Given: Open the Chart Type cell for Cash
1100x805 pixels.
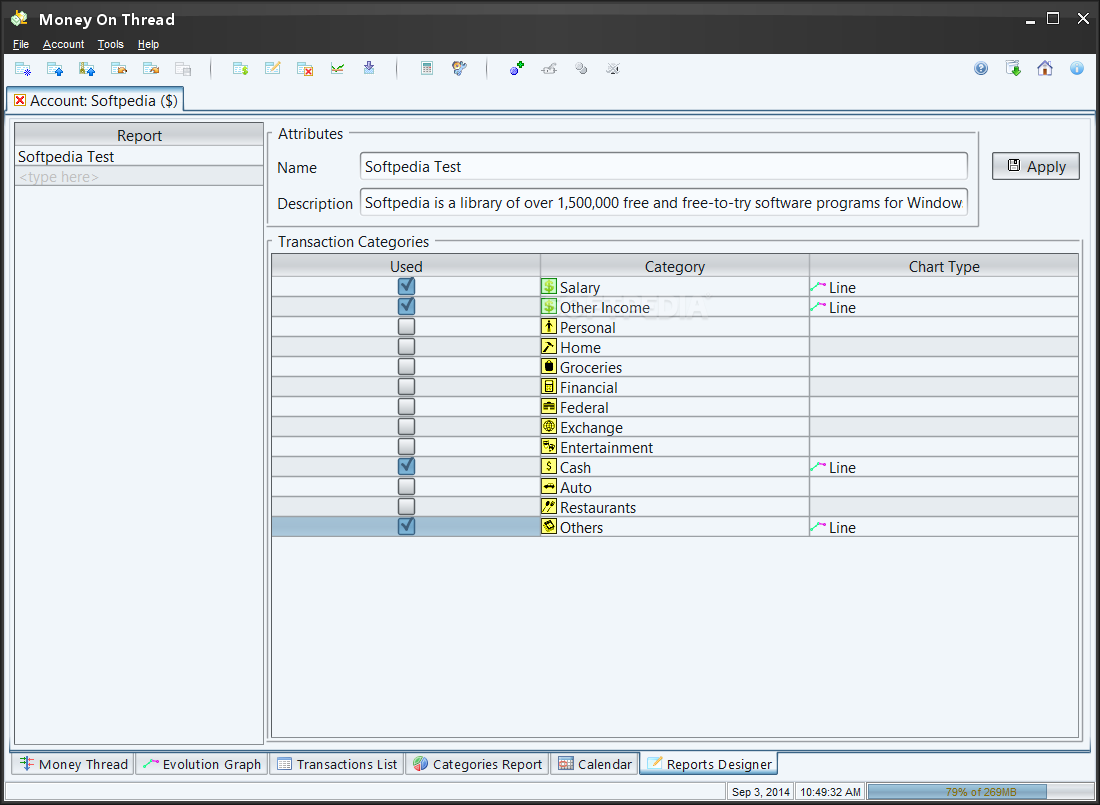Looking at the screenshot, I should pyautogui.click(x=943, y=467).
